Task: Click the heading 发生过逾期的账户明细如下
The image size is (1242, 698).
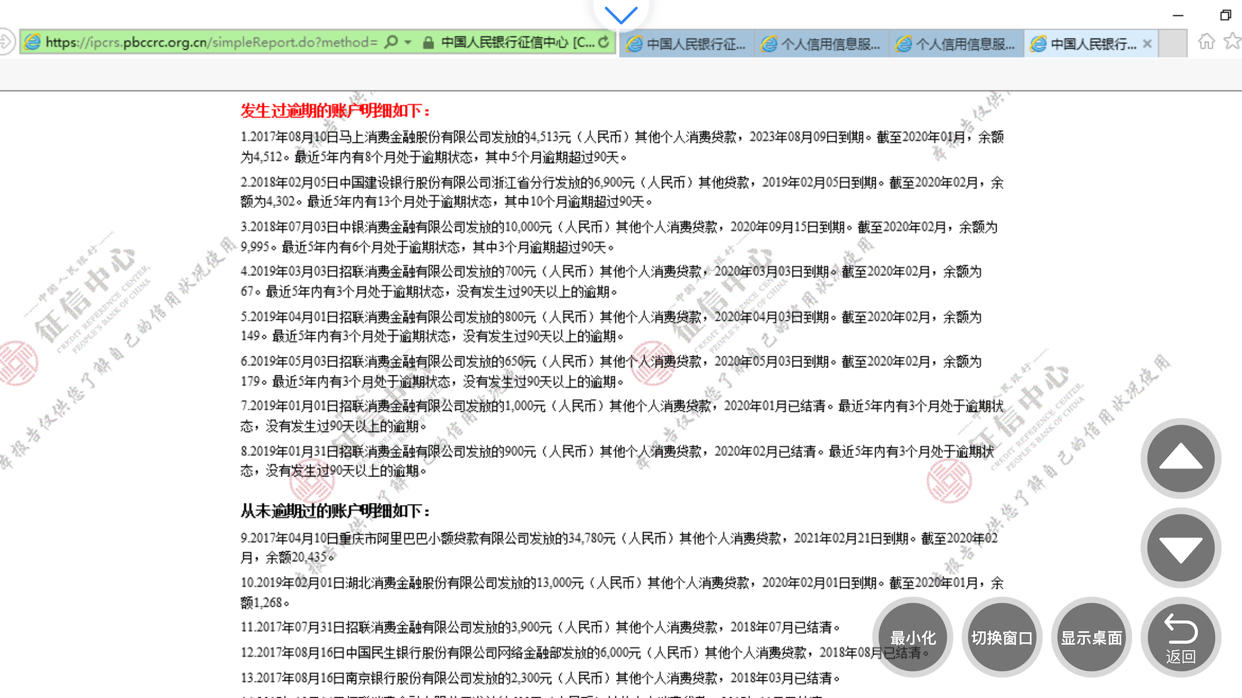Action: [336, 111]
